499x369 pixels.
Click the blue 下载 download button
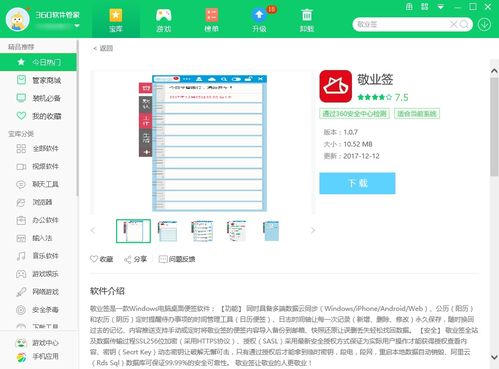[x=357, y=183]
